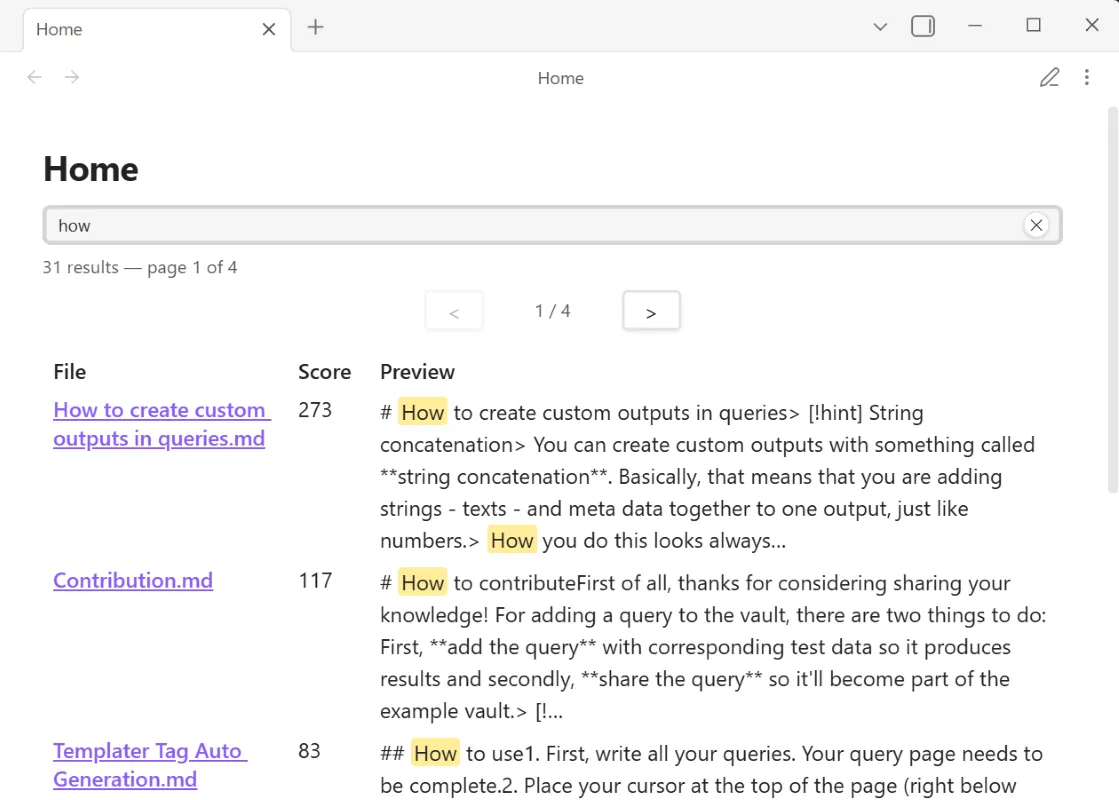Select the Home tab

[157, 29]
